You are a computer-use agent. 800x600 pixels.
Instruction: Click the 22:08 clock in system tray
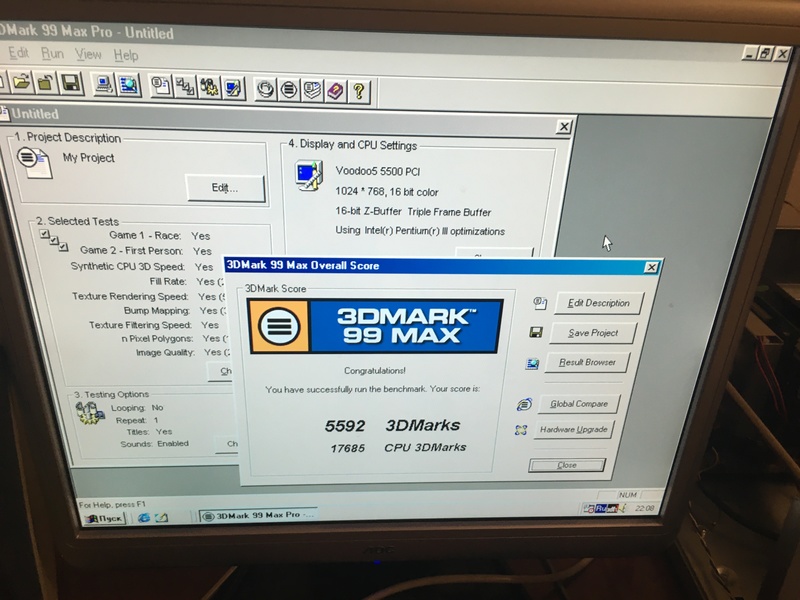(644, 508)
